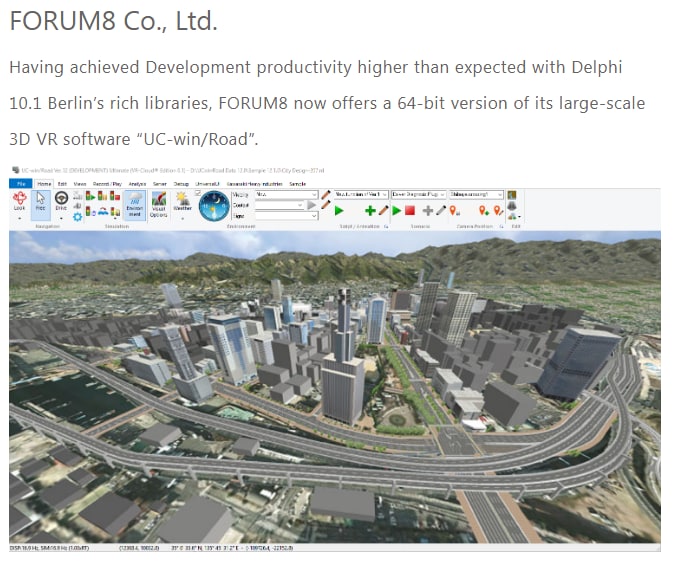Add a new script with green plus
Image resolution: width=685 pixels, height=574 pixels.
click(370, 211)
